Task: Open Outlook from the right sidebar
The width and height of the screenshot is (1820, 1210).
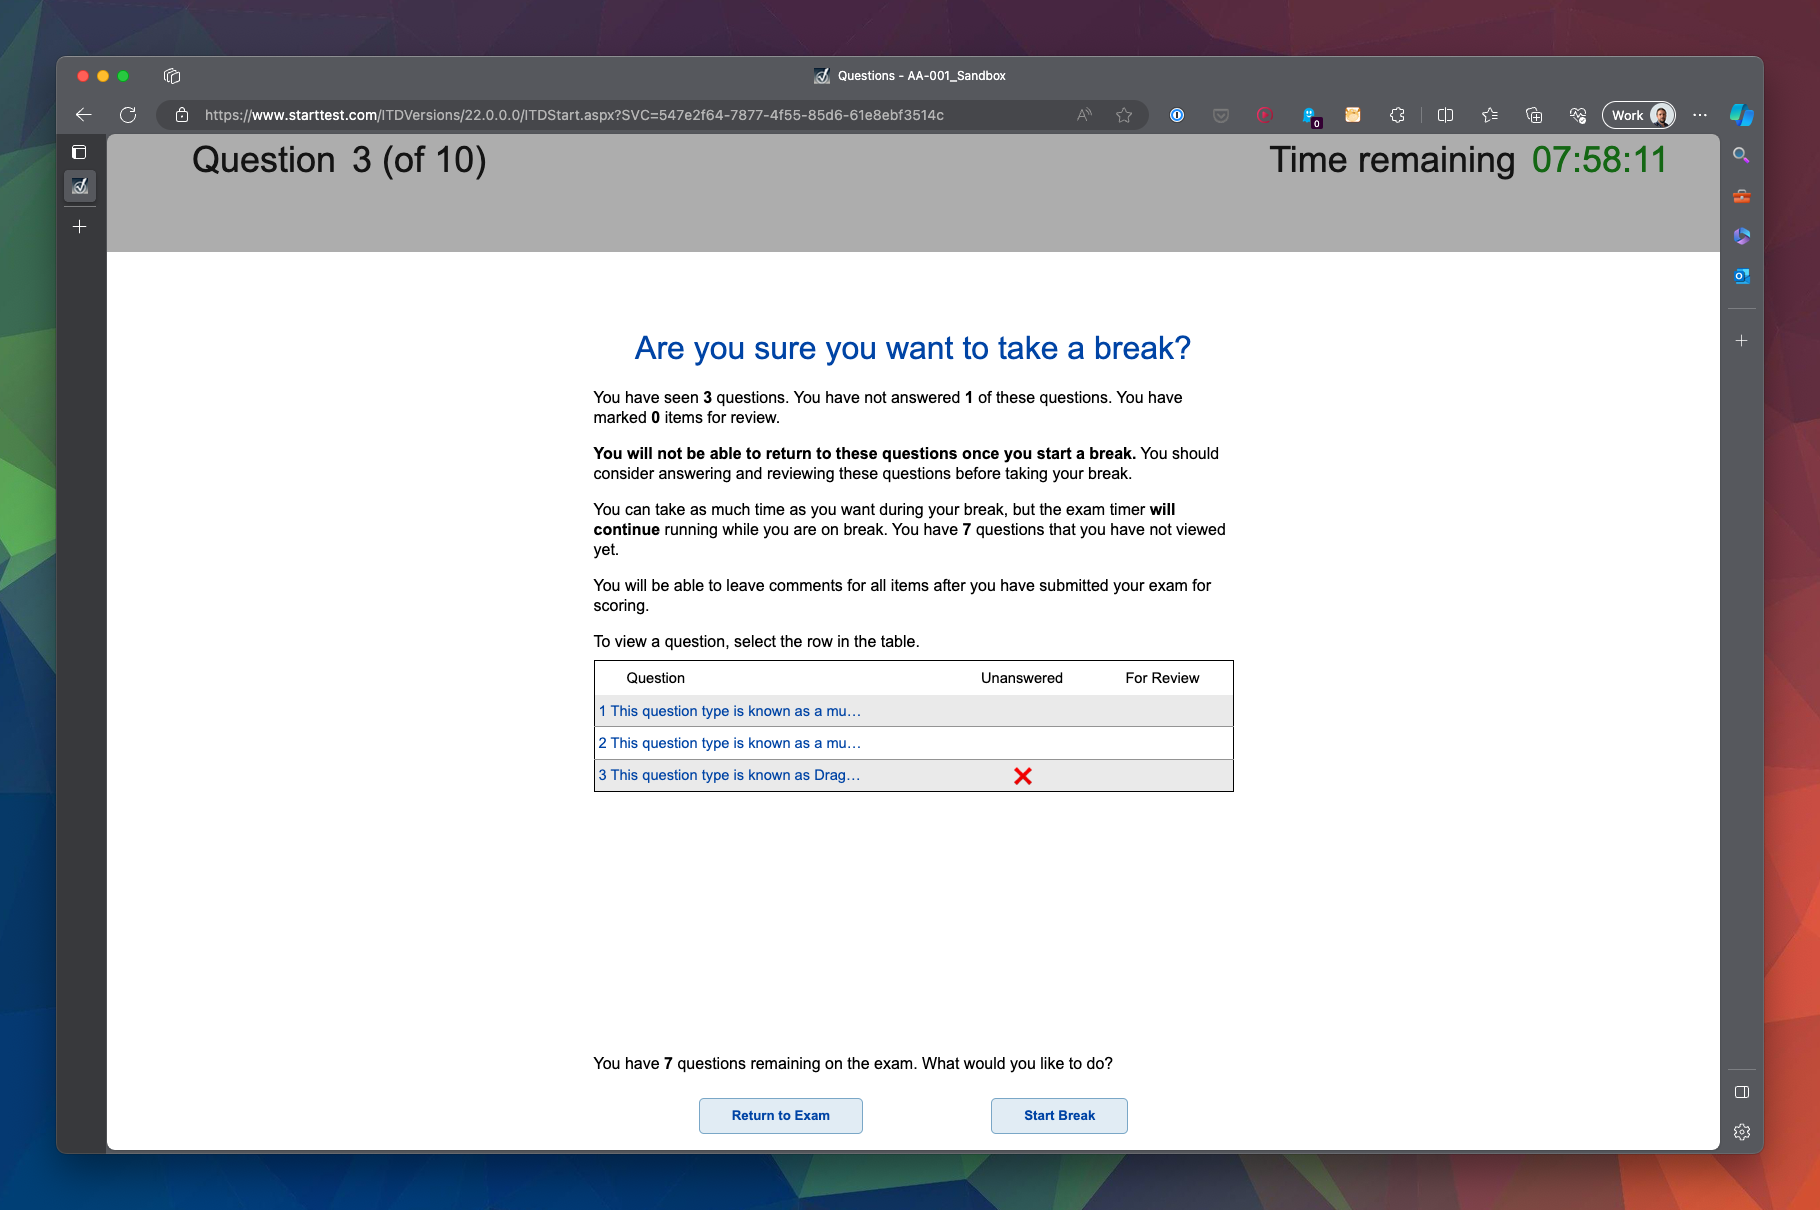Action: pyautogui.click(x=1741, y=276)
